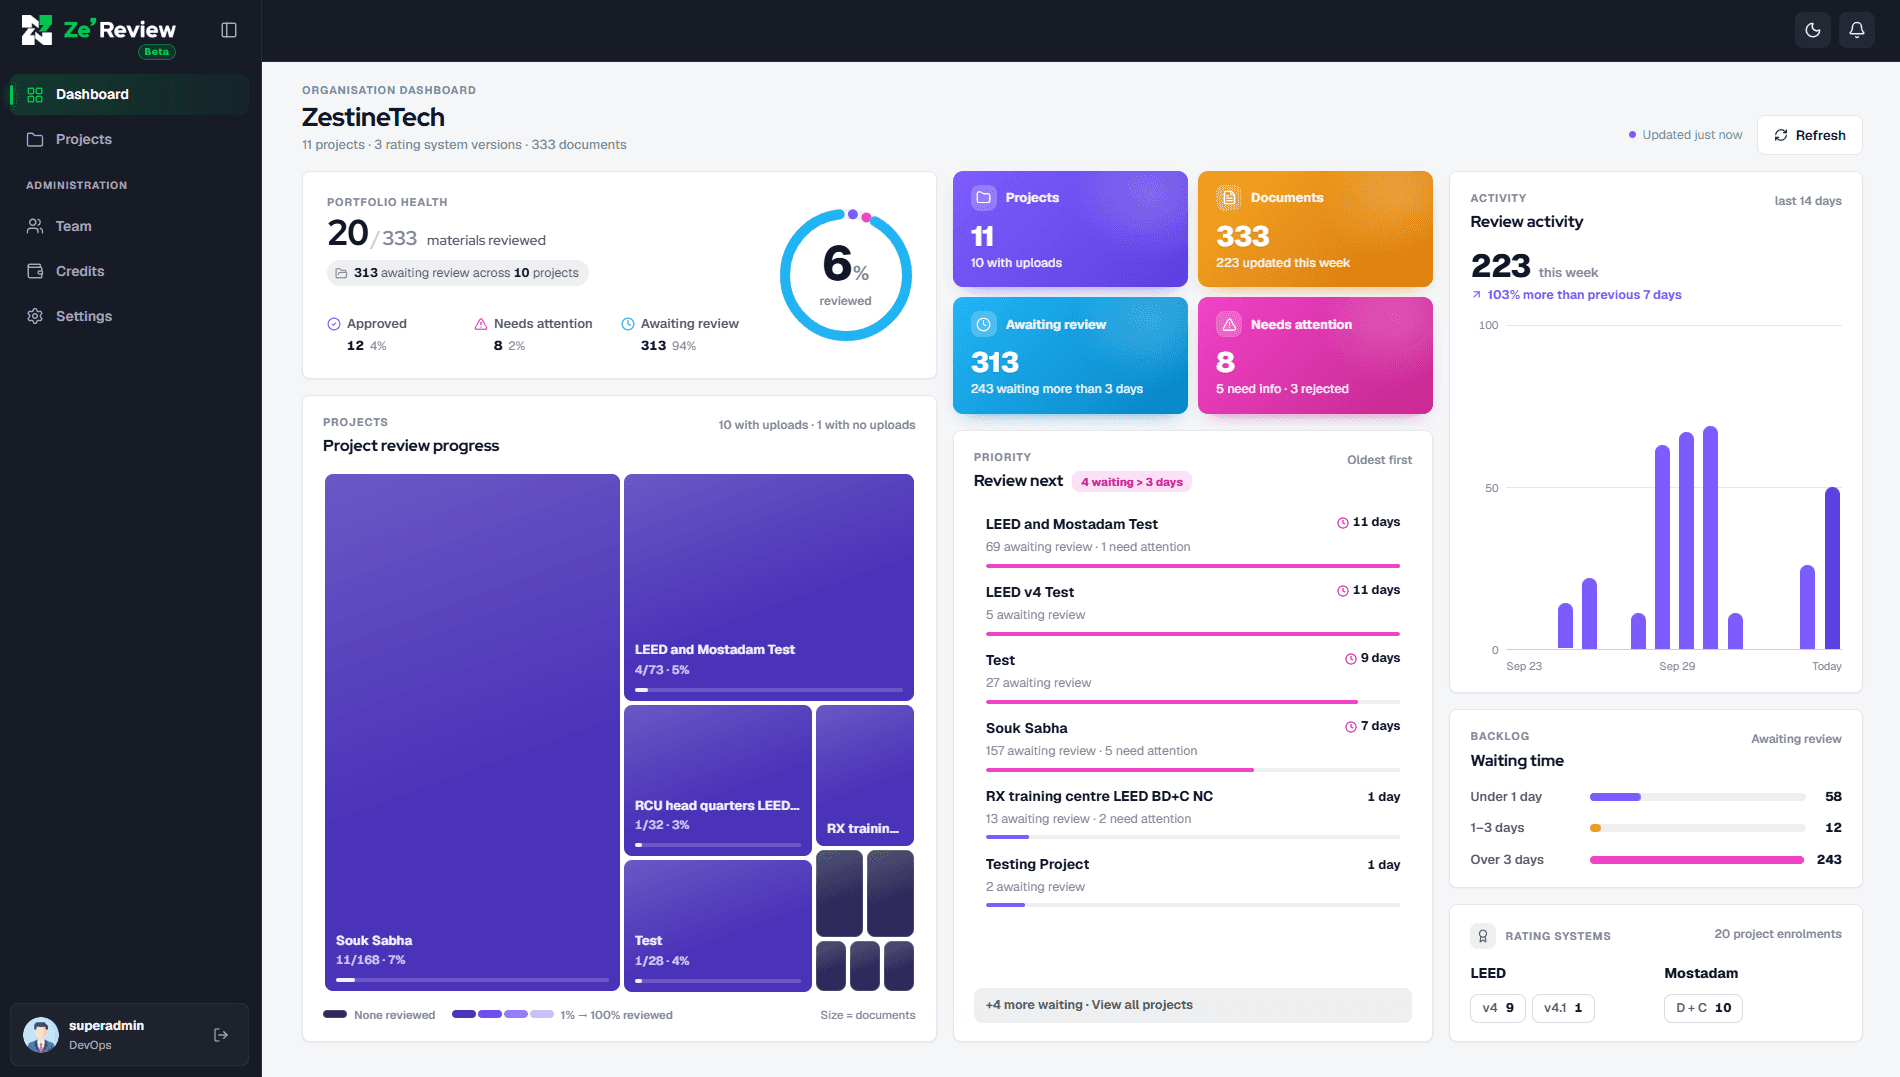The height and width of the screenshot is (1077, 1900).
Task: Click the Mostadam D+C chip
Action: point(1703,1008)
